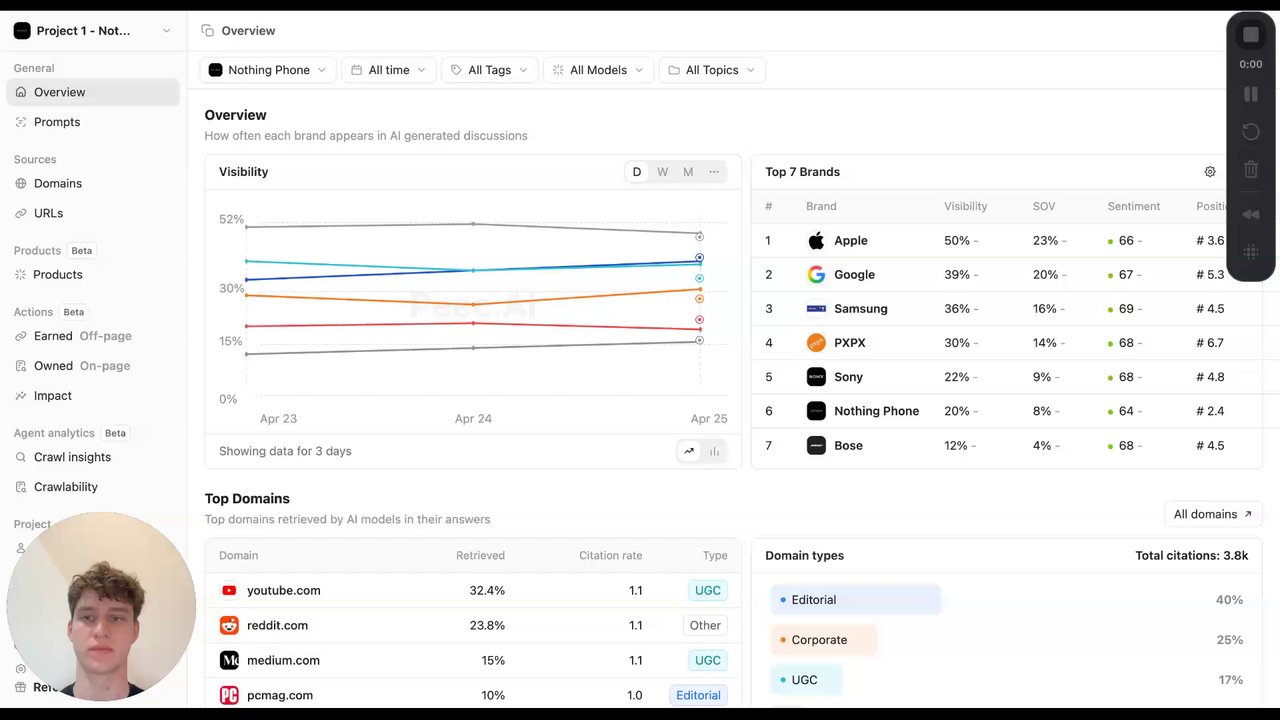Select the line chart view icon

(x=689, y=451)
